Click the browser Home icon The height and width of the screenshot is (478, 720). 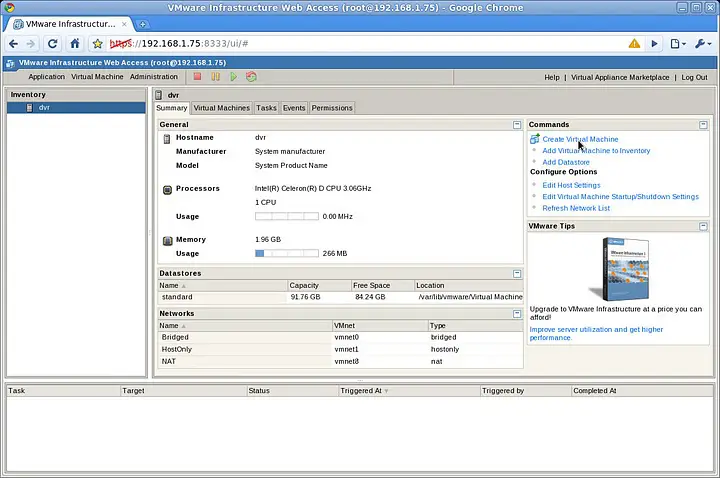coord(74,44)
